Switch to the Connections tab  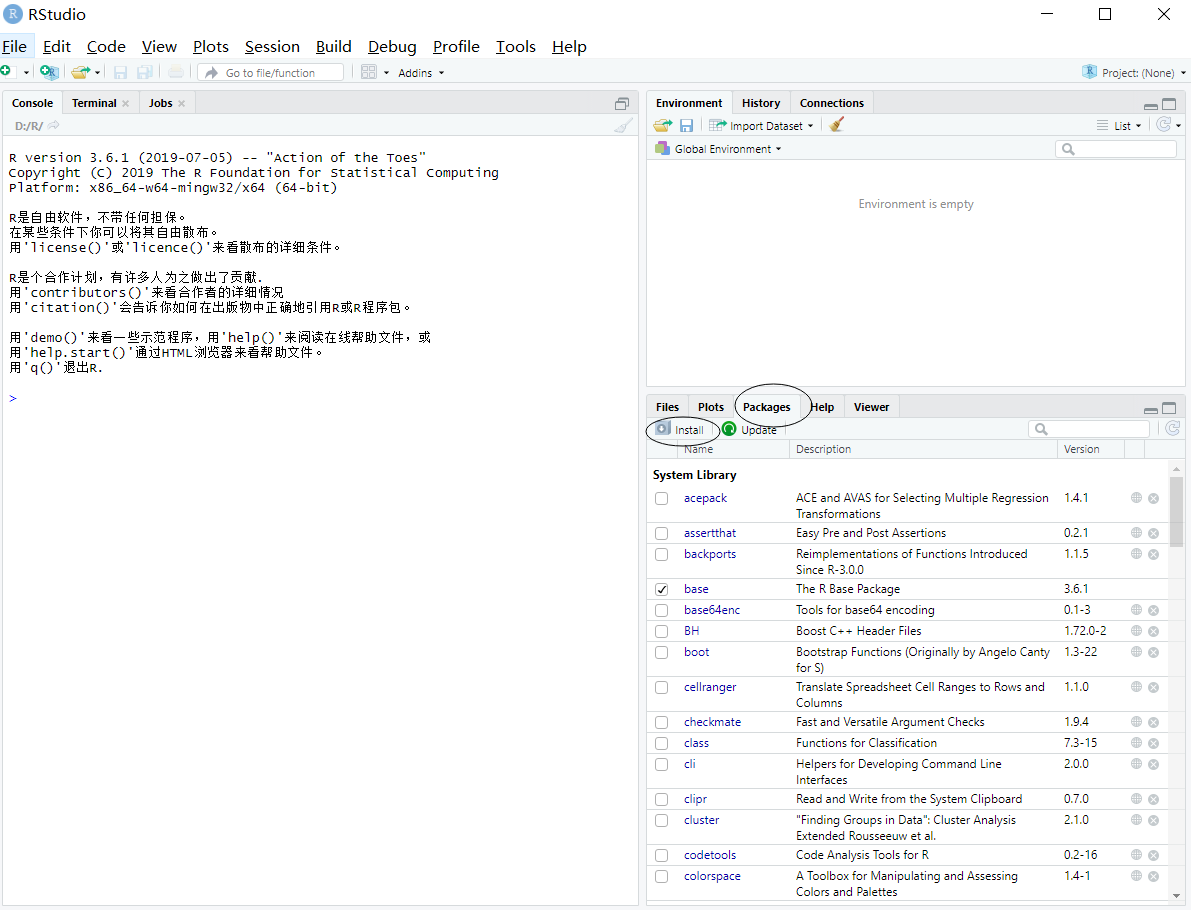832,103
